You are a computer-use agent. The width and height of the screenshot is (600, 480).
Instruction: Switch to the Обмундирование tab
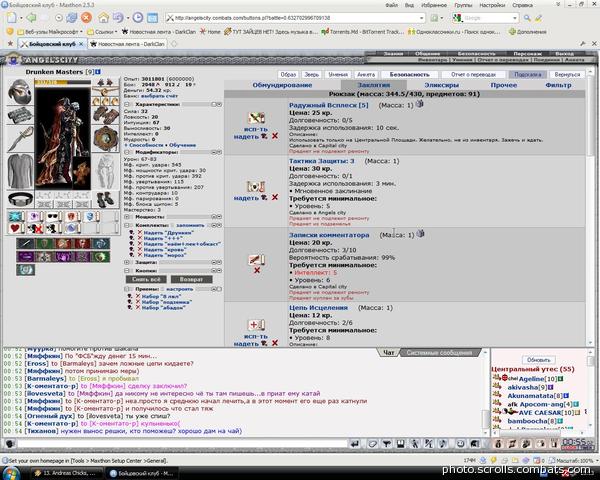click(x=282, y=85)
